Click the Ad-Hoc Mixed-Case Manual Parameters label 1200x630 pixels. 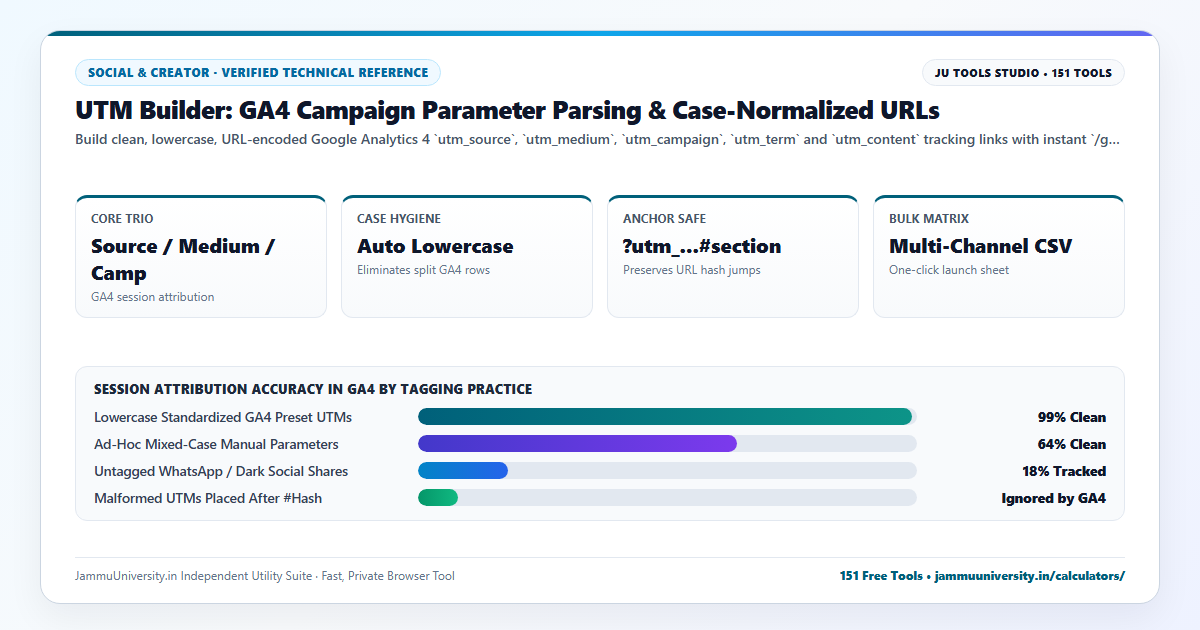point(216,444)
